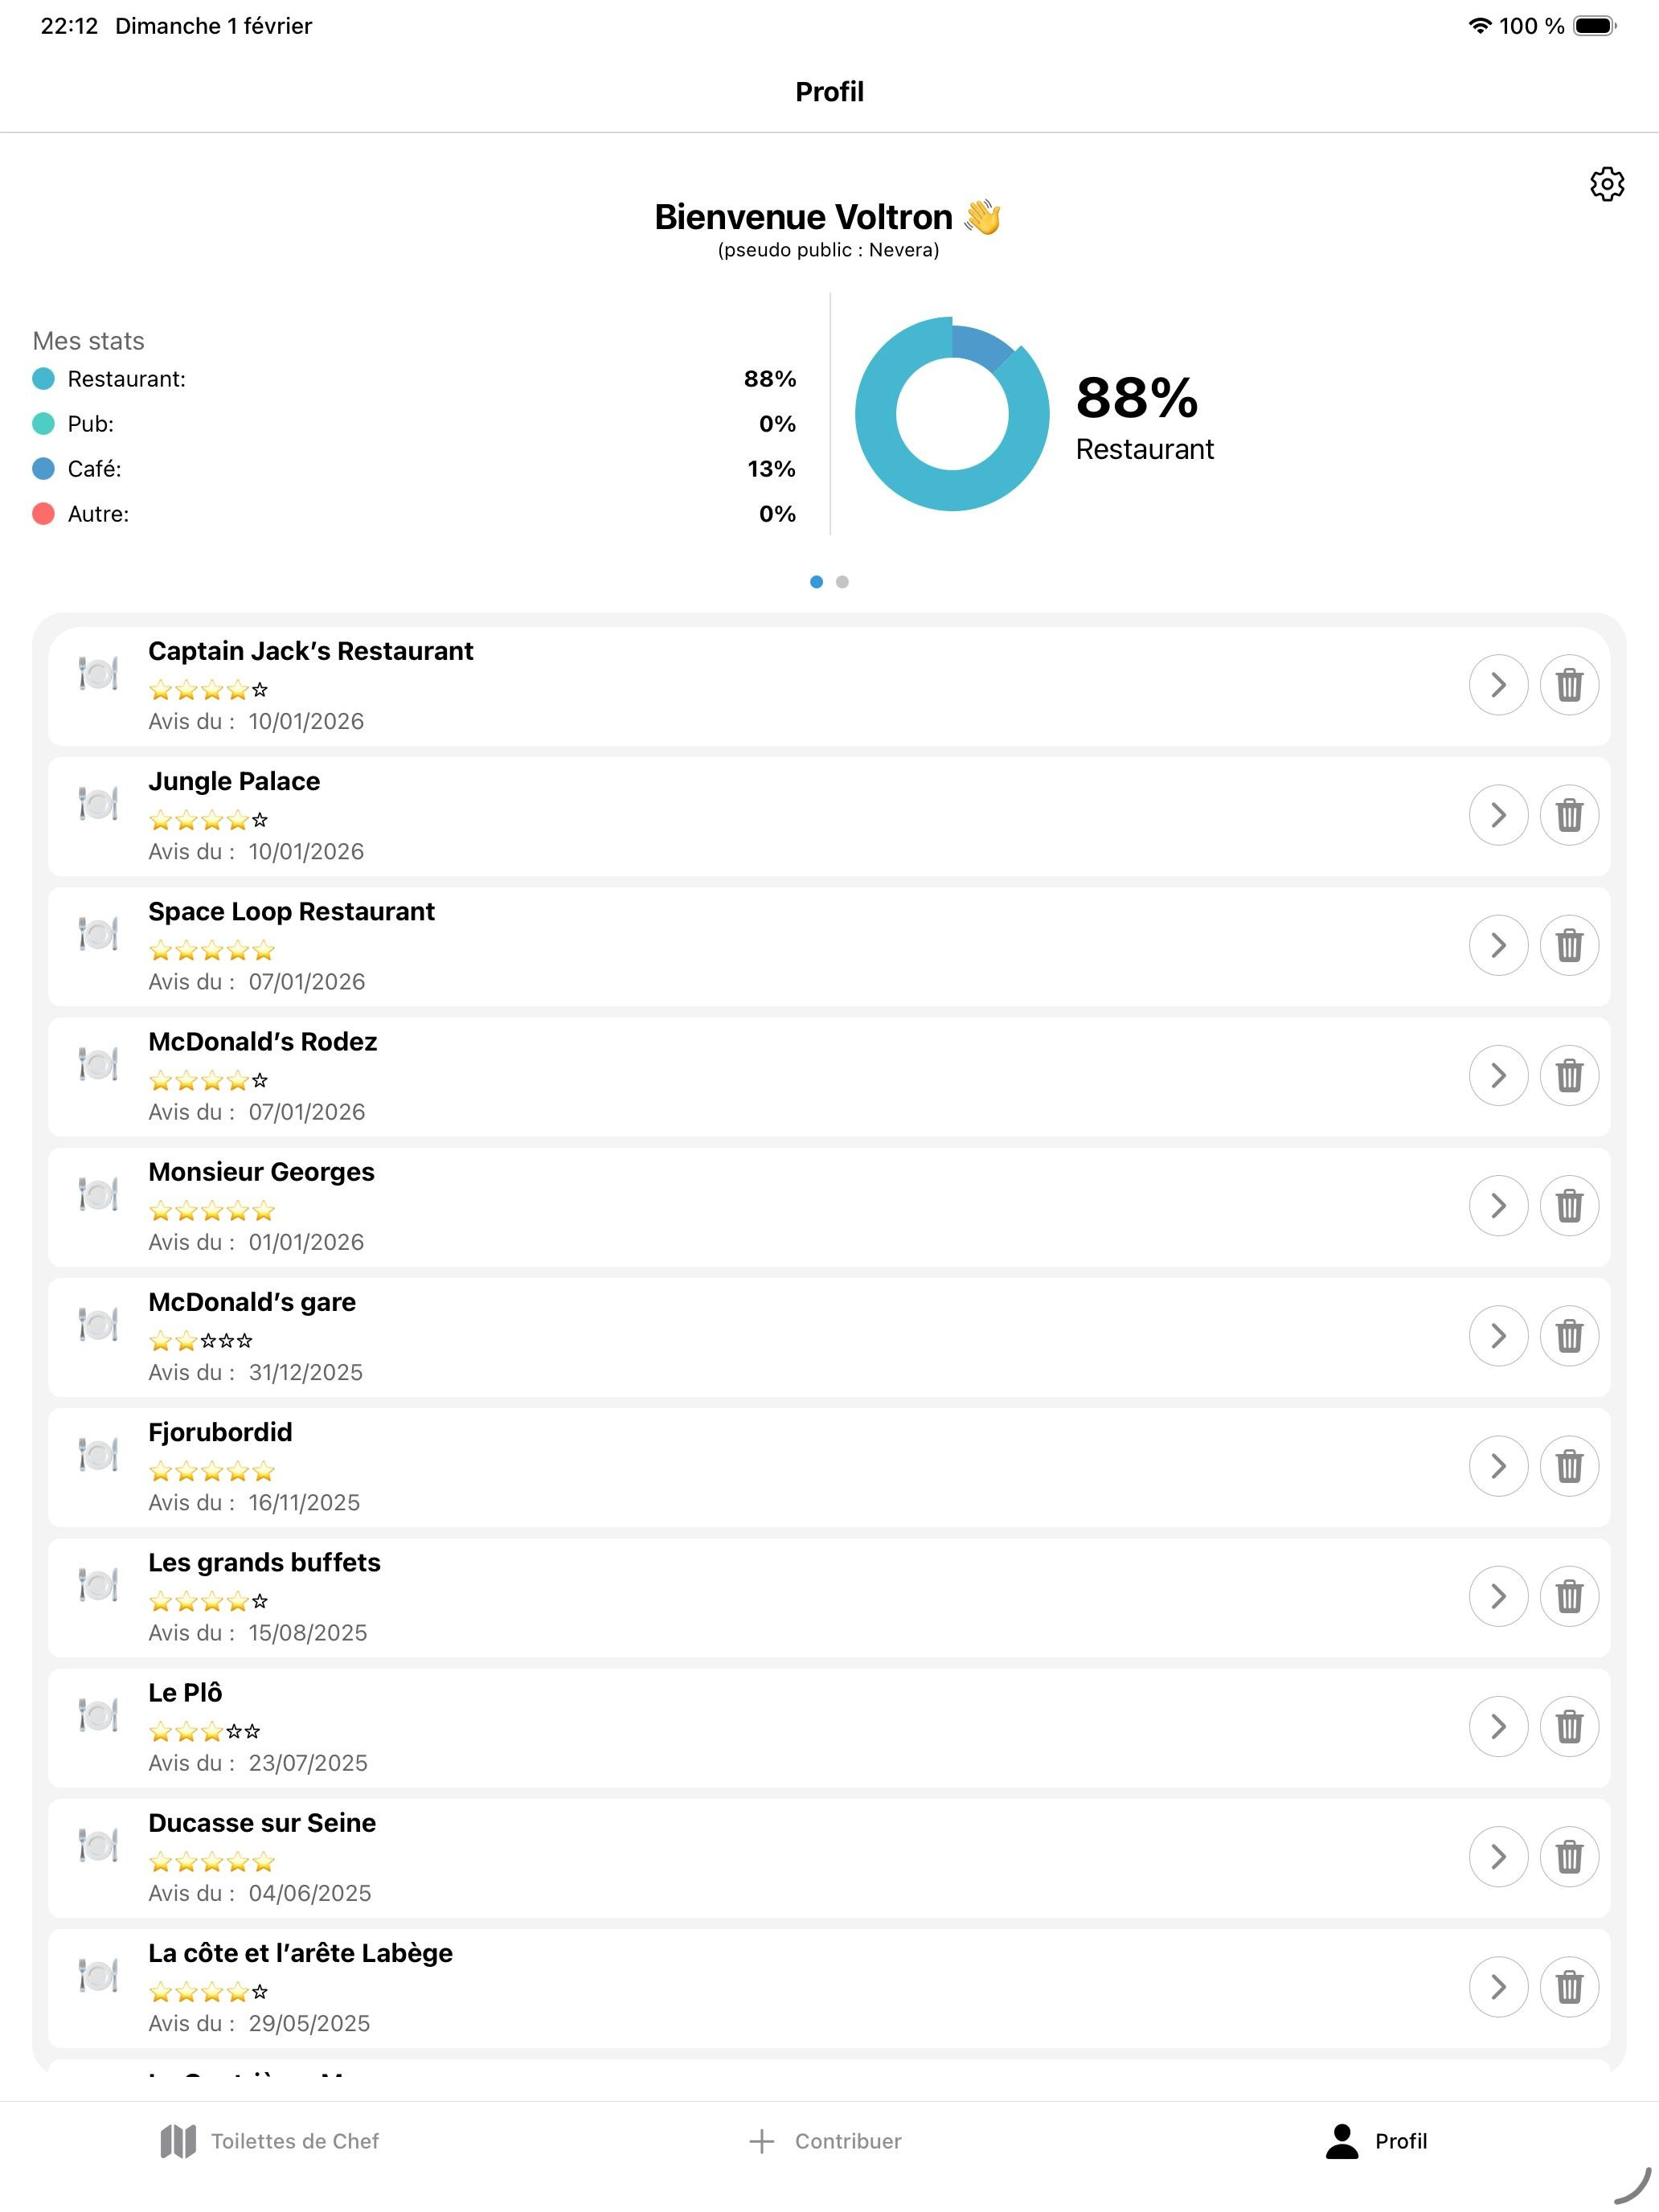Go to second stats page dot
The height and width of the screenshot is (2212, 1659).
842,582
